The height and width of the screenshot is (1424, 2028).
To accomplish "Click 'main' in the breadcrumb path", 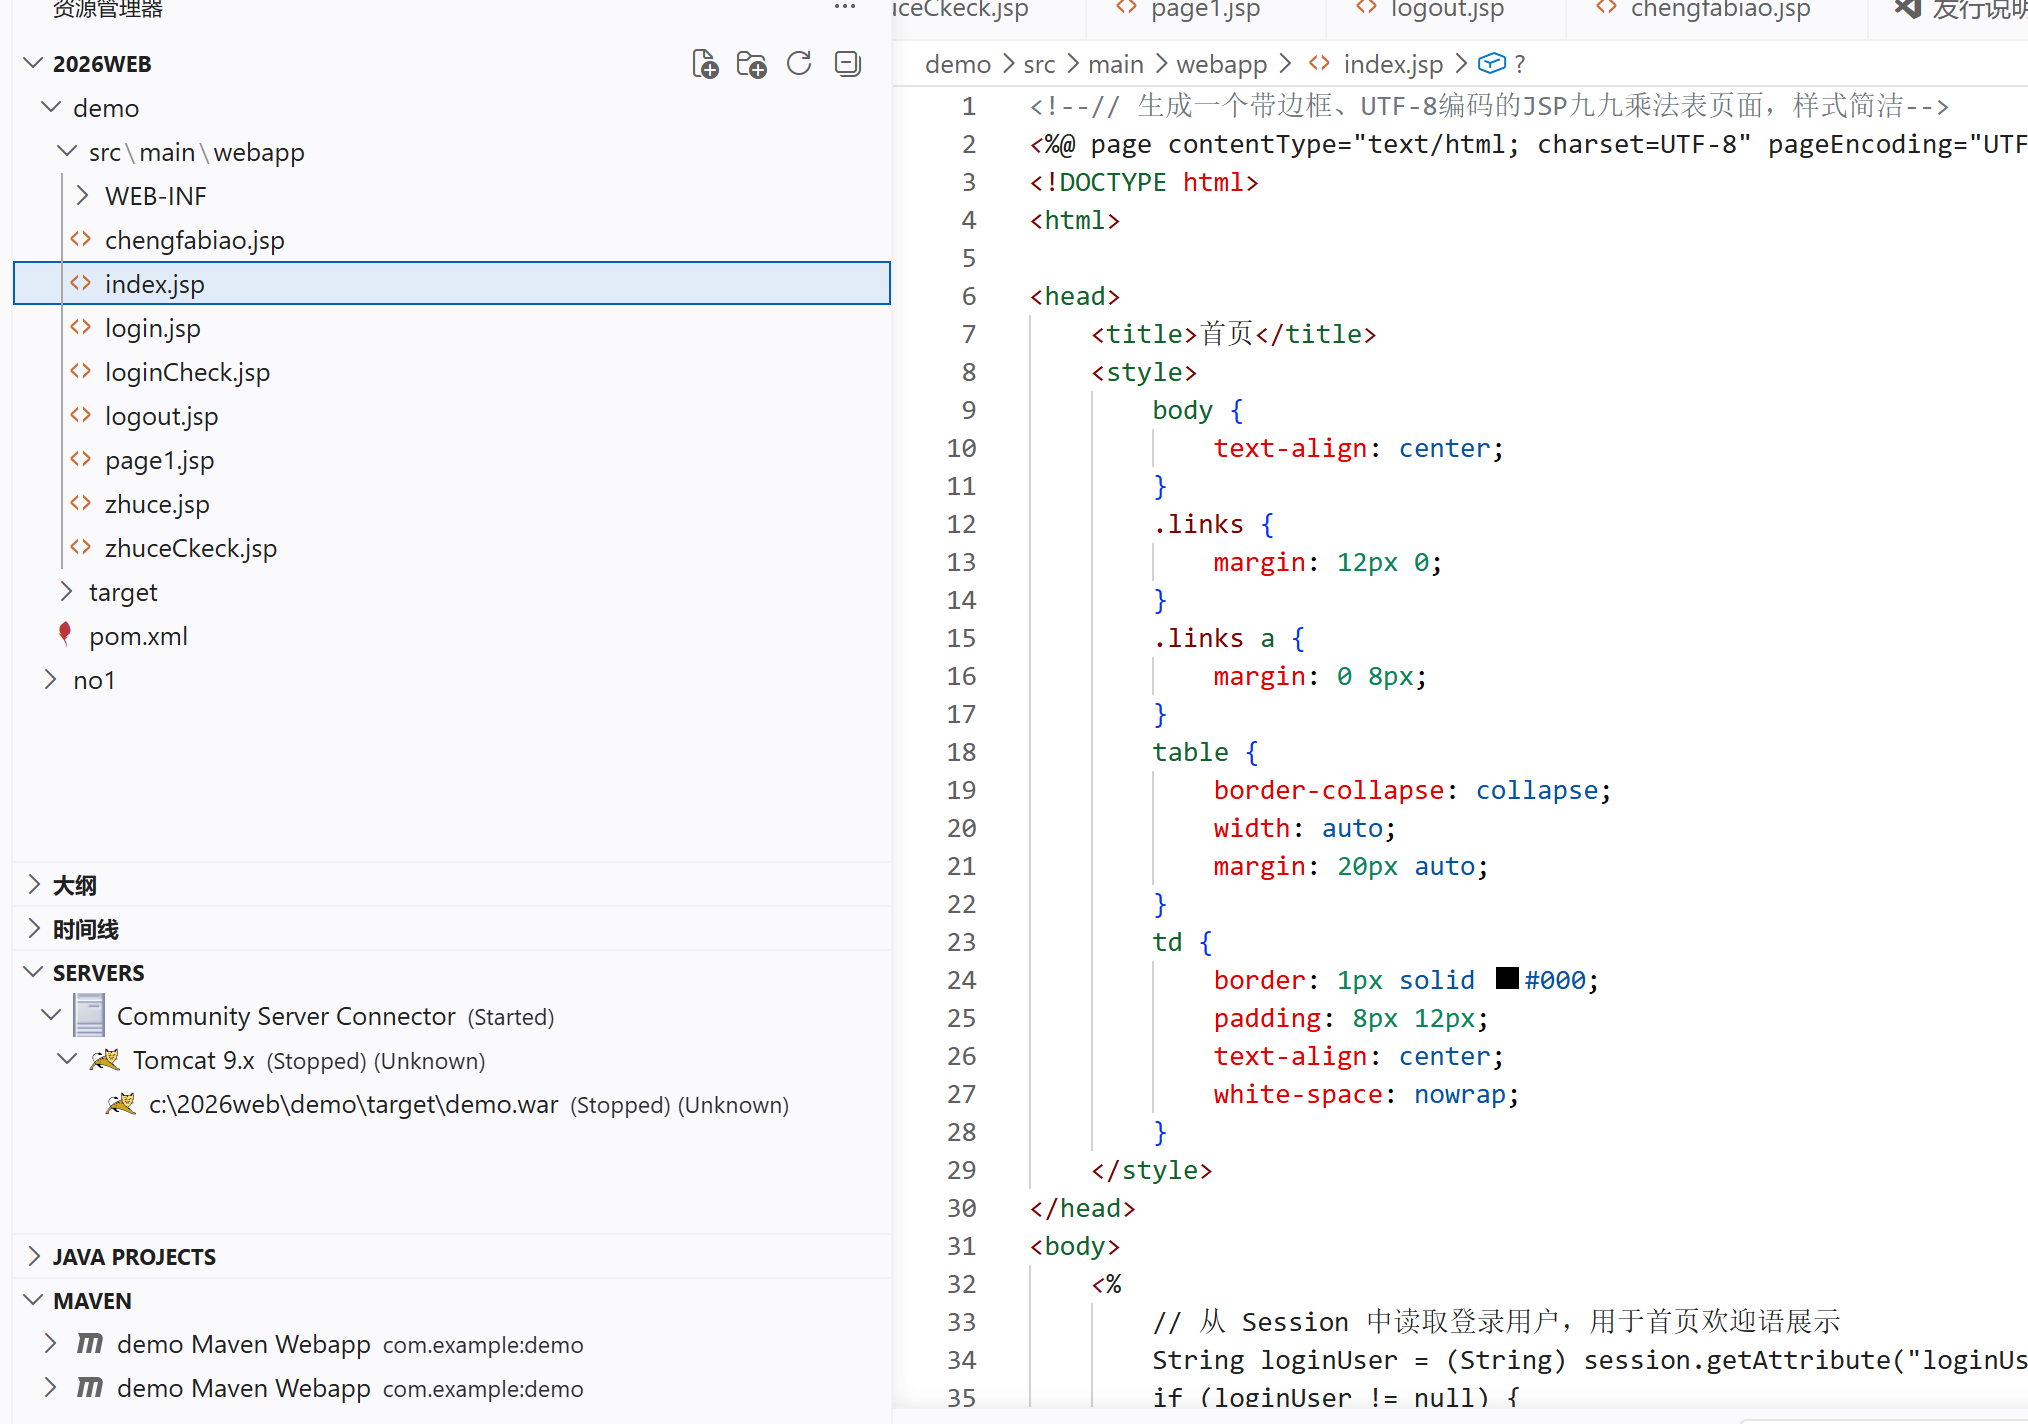I will (x=1115, y=65).
